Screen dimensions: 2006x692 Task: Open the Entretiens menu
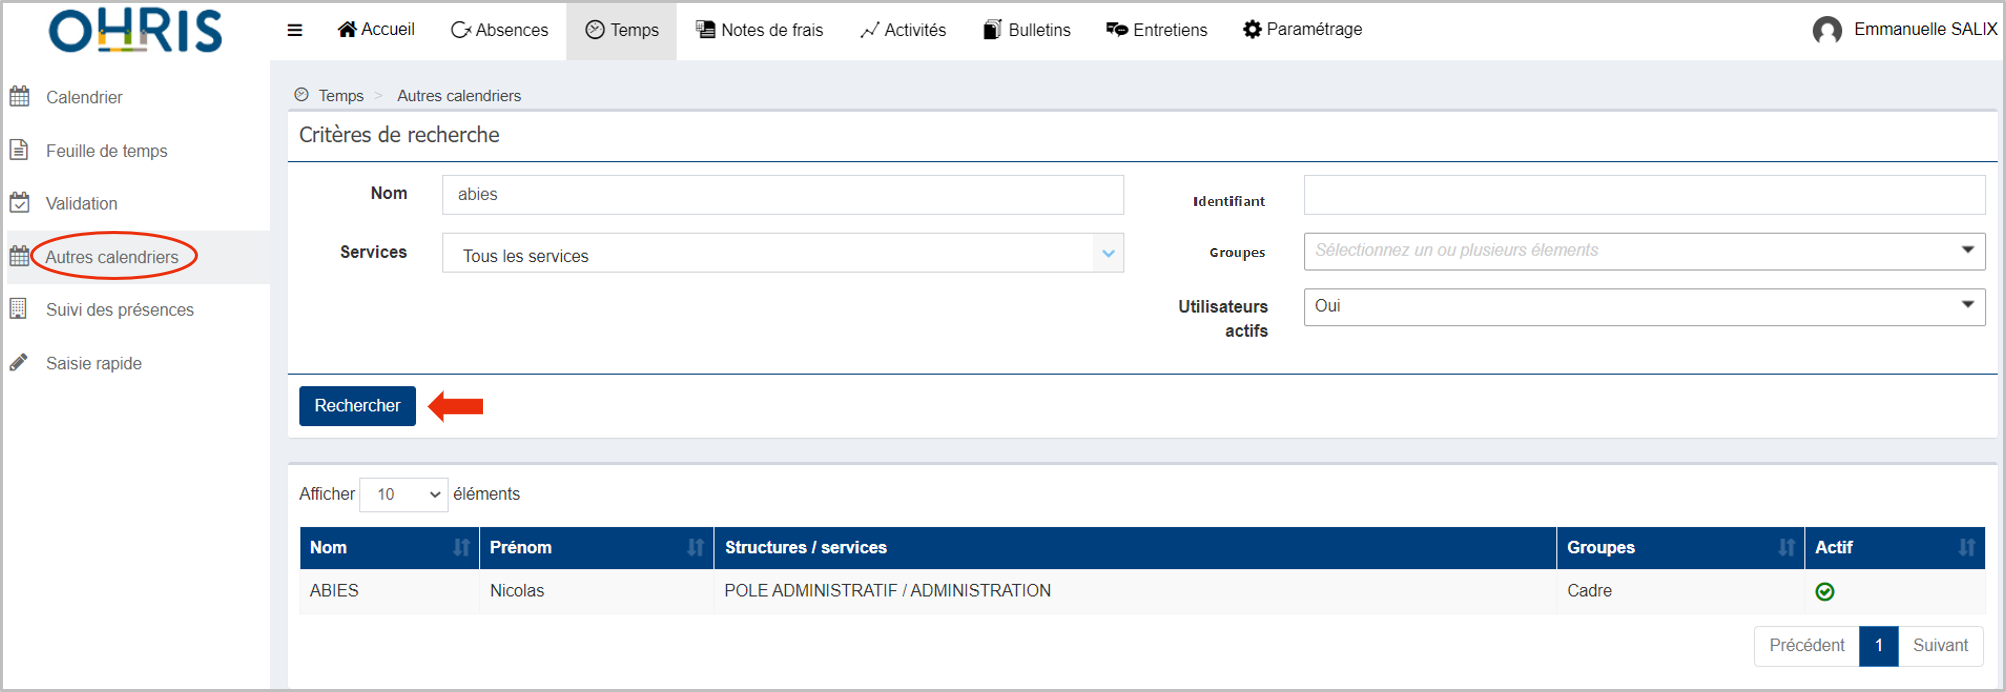pyautogui.click(x=1157, y=30)
